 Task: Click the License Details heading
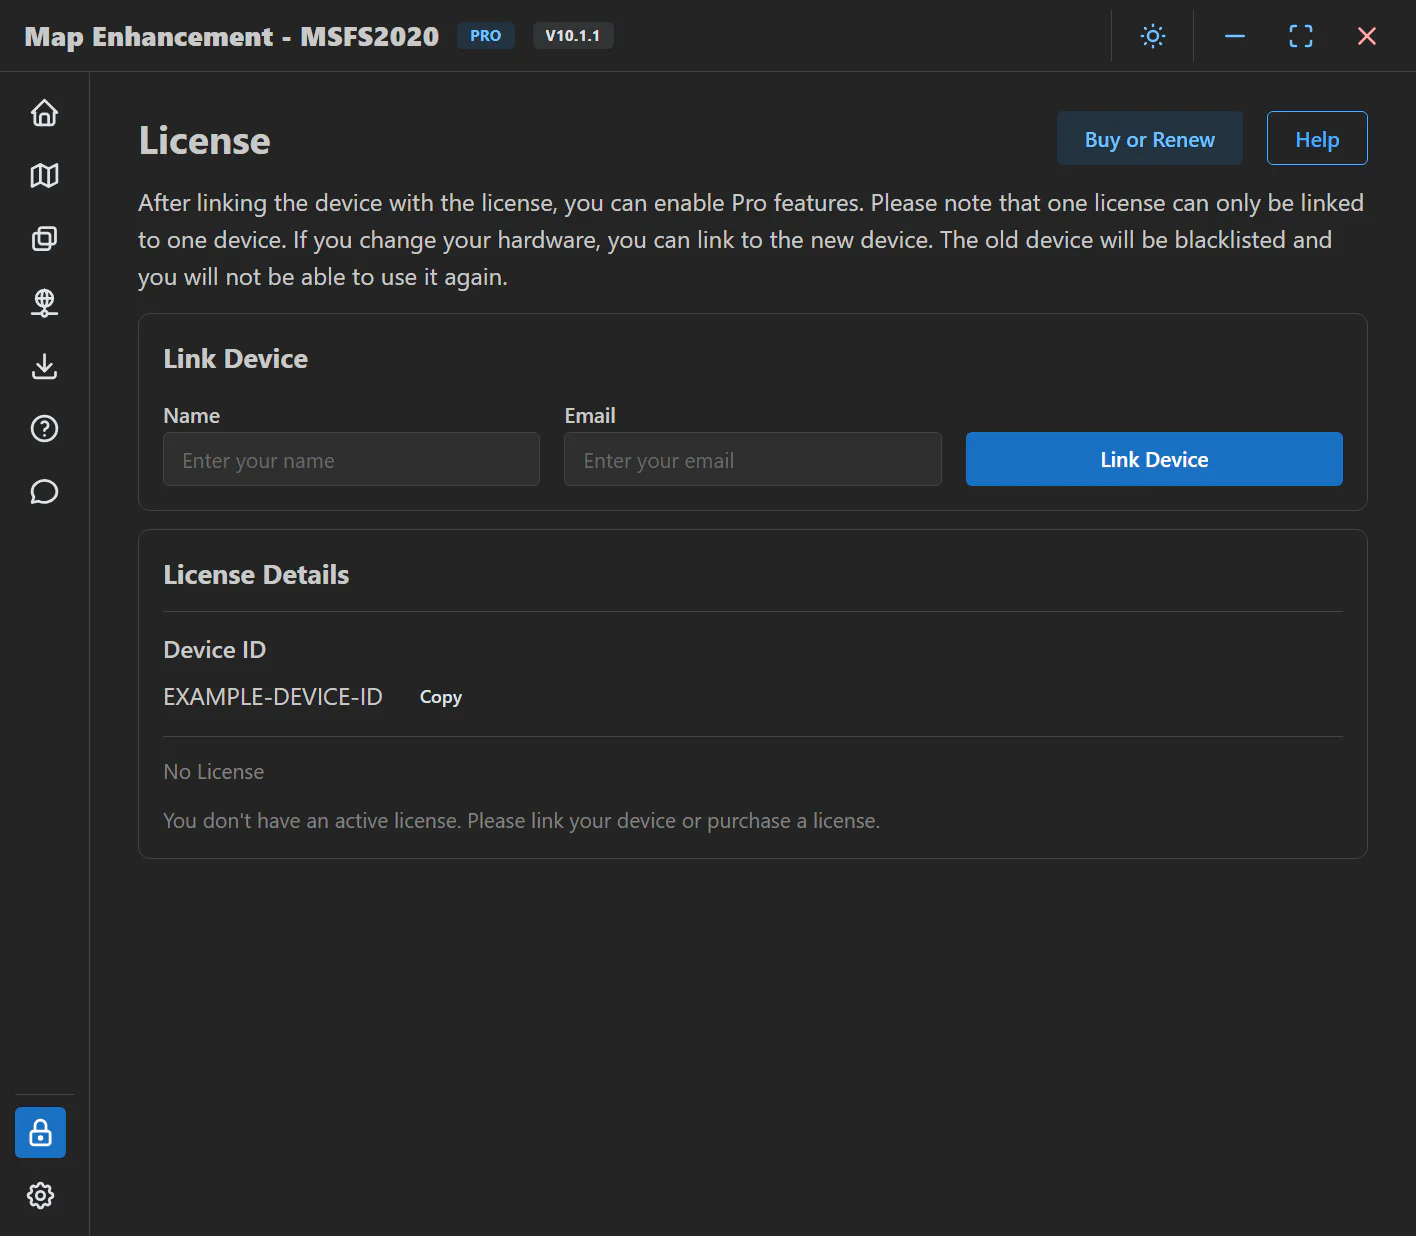tap(256, 575)
